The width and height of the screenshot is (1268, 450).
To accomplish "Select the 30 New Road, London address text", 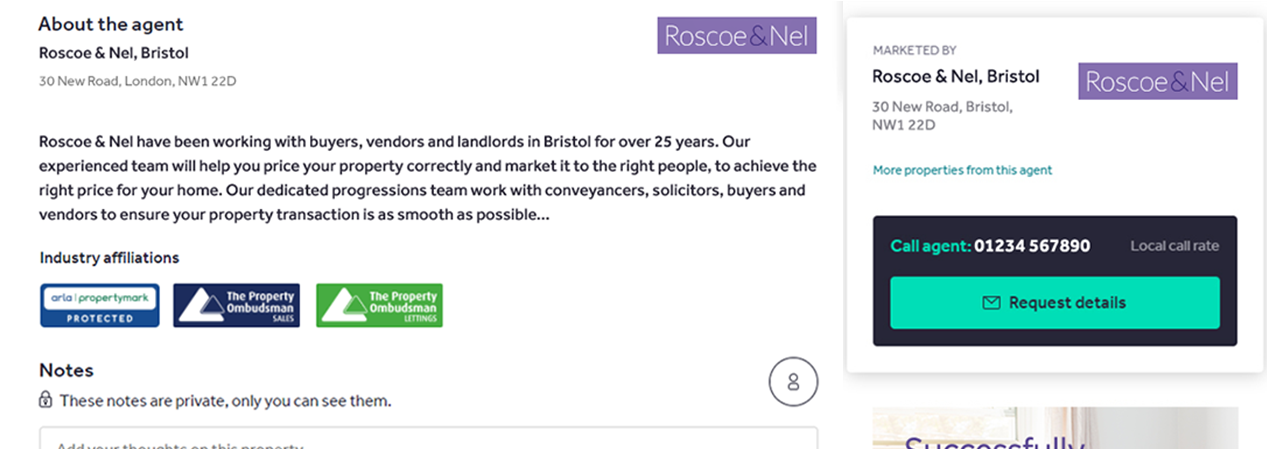I will (x=137, y=81).
